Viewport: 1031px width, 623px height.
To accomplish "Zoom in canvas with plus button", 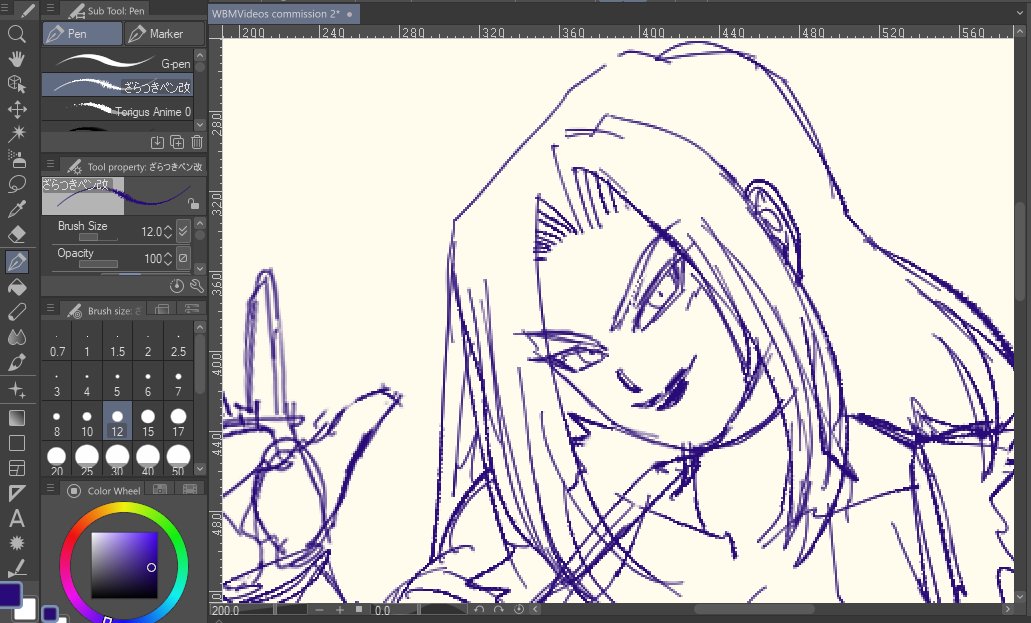I will [340, 610].
